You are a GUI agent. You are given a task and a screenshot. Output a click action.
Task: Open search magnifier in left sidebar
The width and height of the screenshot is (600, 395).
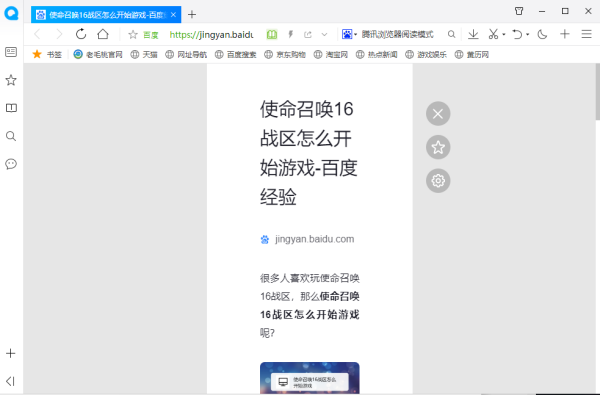point(11,136)
